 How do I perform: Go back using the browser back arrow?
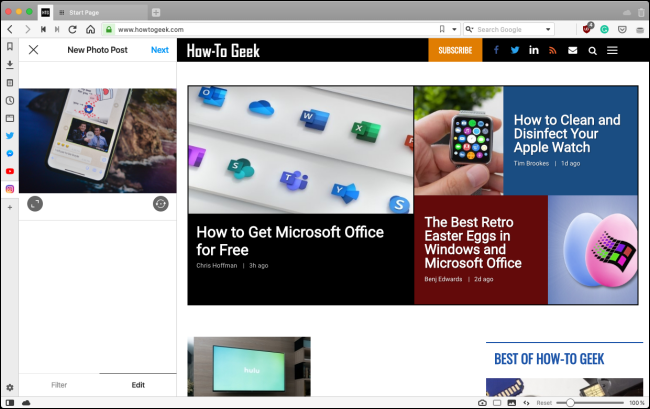(x=10, y=29)
